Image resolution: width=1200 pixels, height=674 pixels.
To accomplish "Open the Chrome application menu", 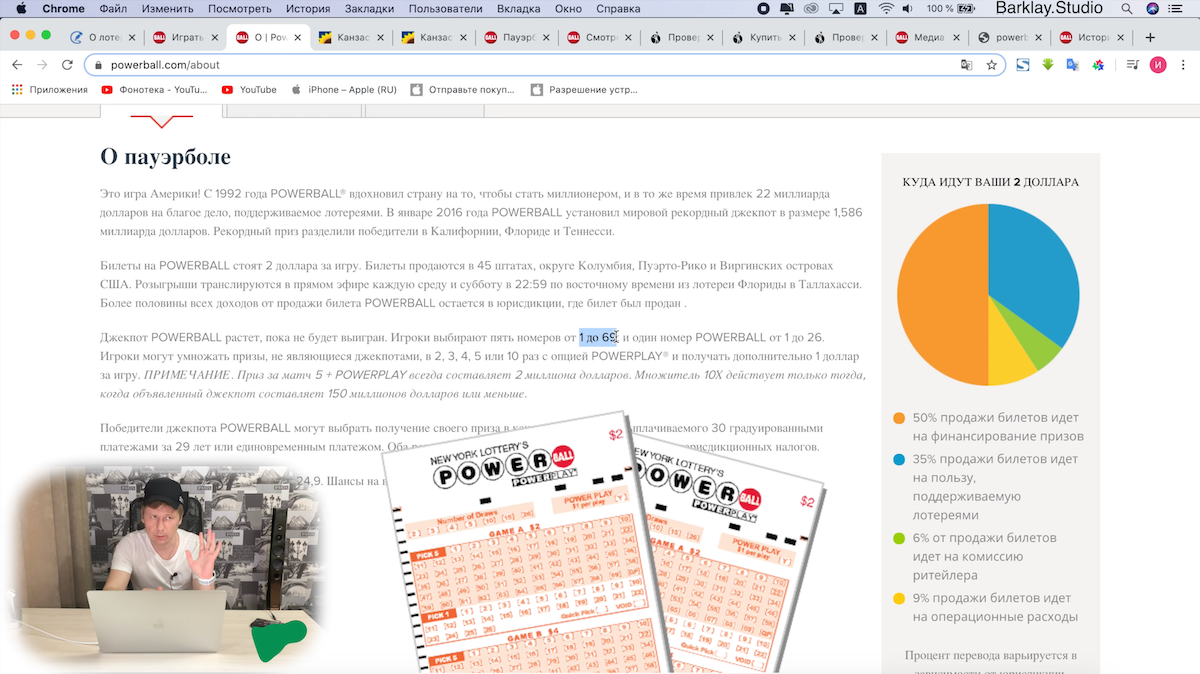I will coord(63,9).
